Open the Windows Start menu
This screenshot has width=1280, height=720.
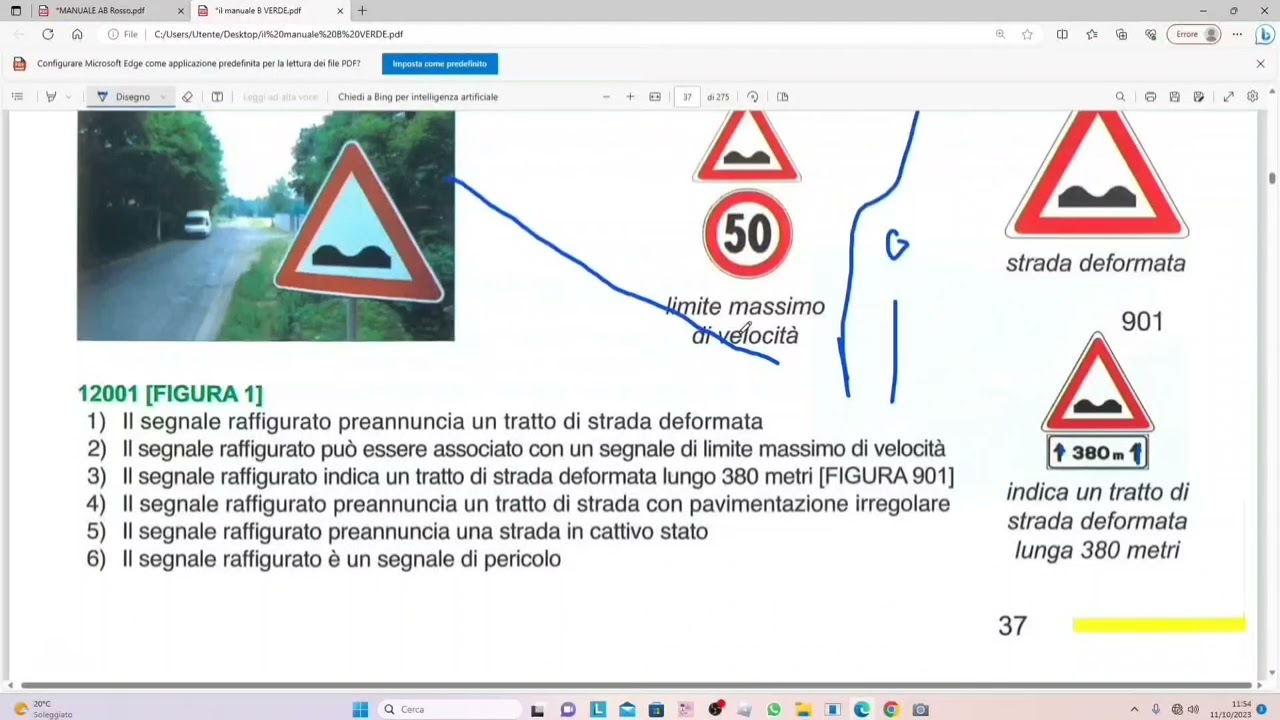(x=360, y=710)
